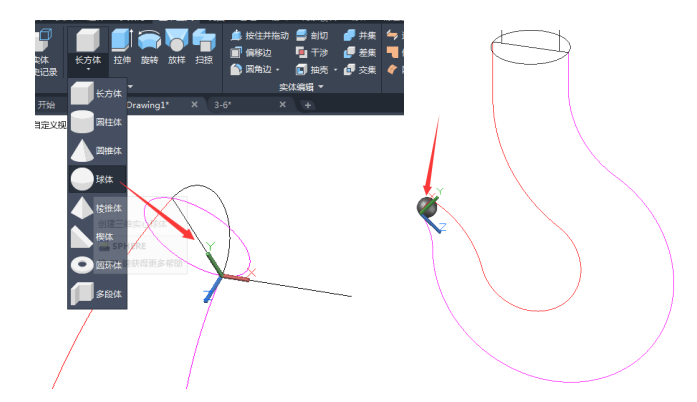Click the 干涉 (Interfere) tool

point(312,52)
